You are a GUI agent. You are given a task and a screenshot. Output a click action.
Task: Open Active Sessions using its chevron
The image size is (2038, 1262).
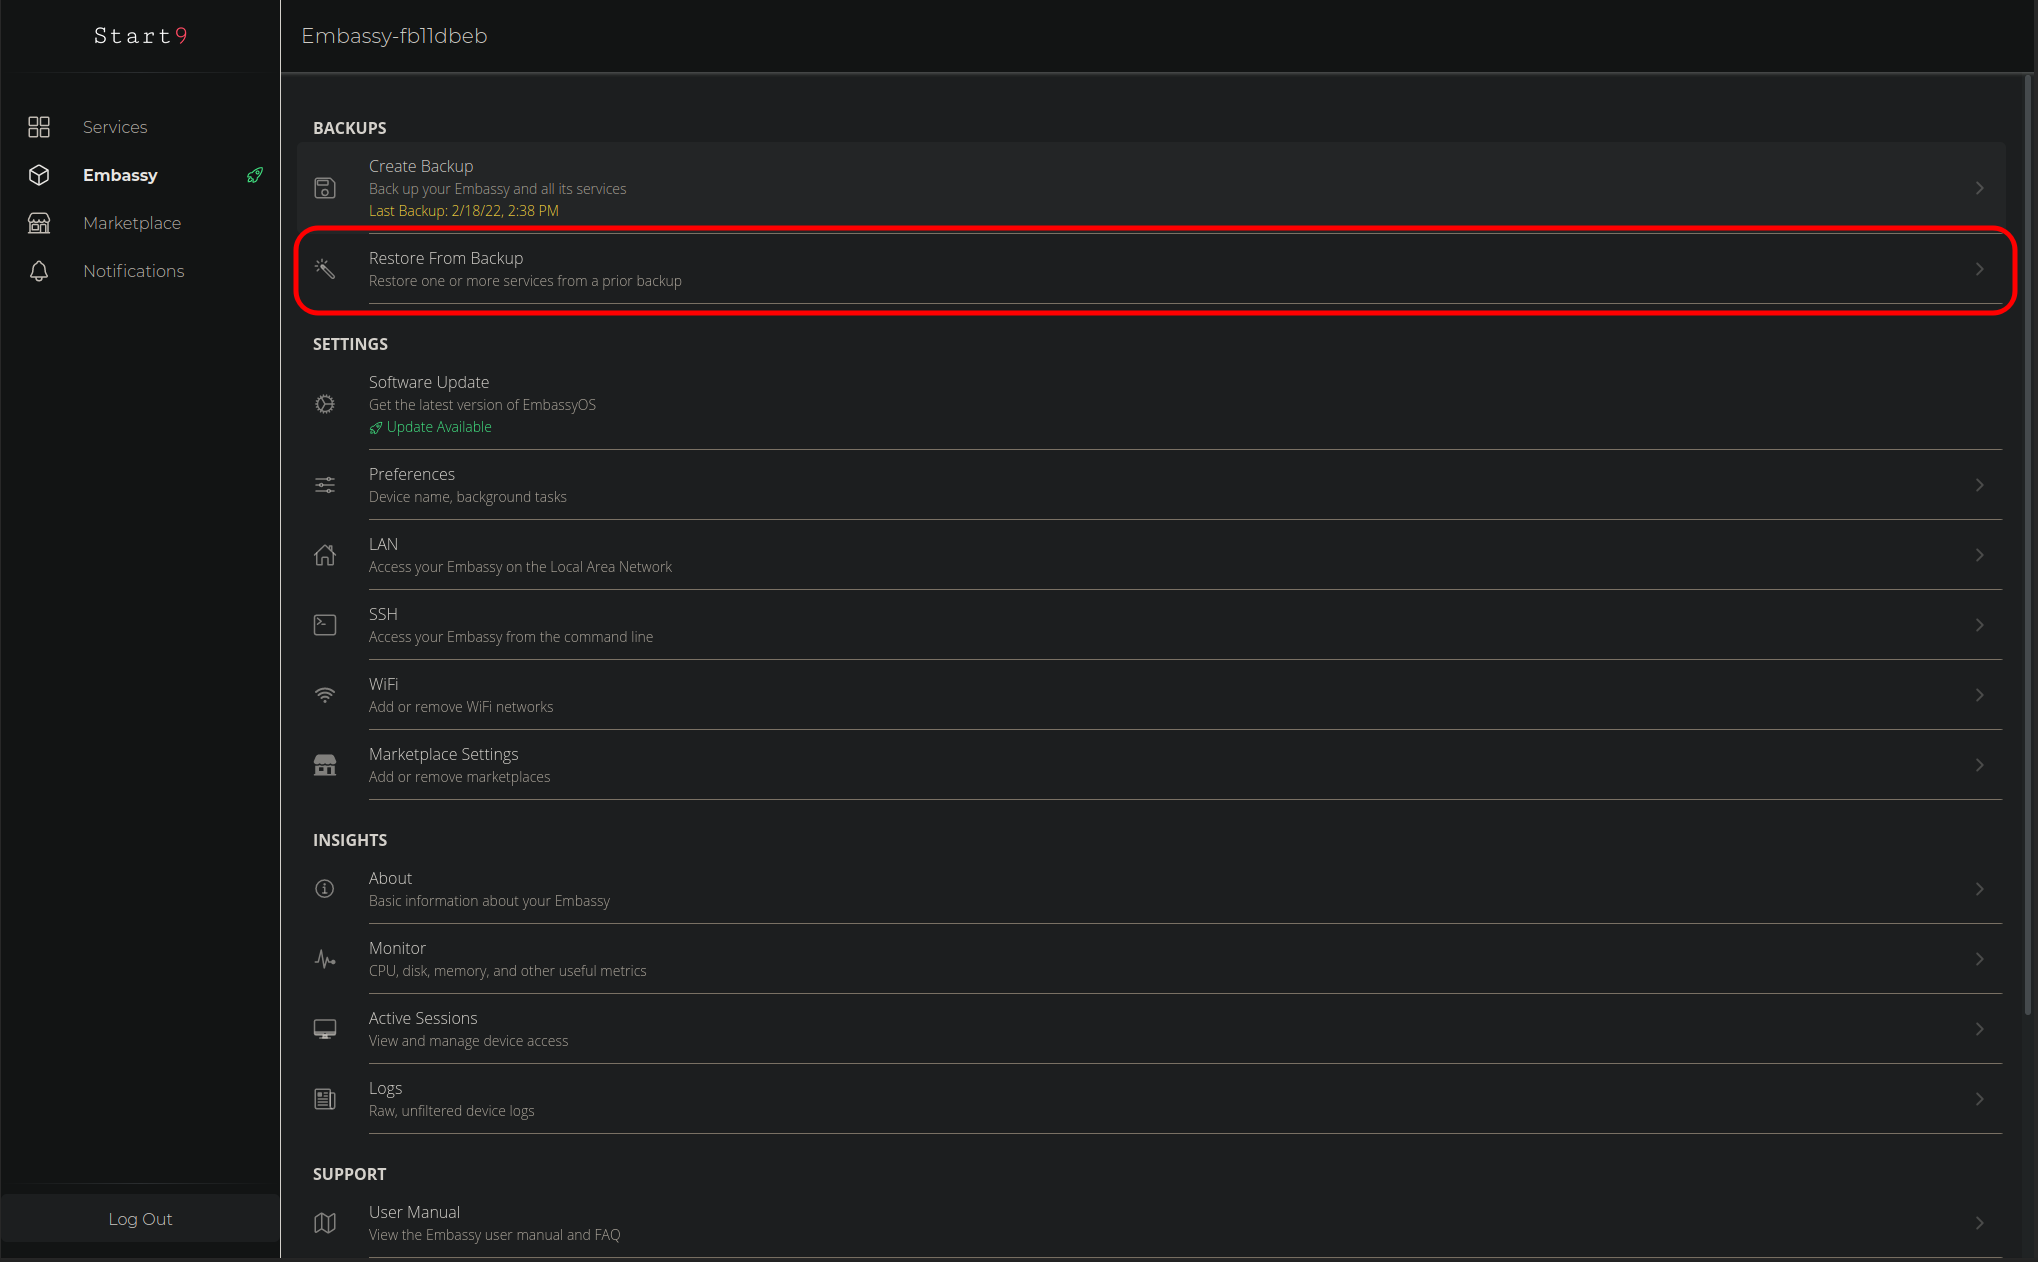1979,1029
